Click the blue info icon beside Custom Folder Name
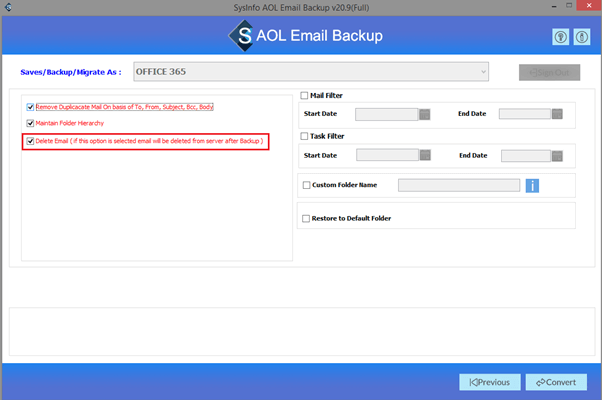The width and height of the screenshot is (602, 400). (x=532, y=185)
